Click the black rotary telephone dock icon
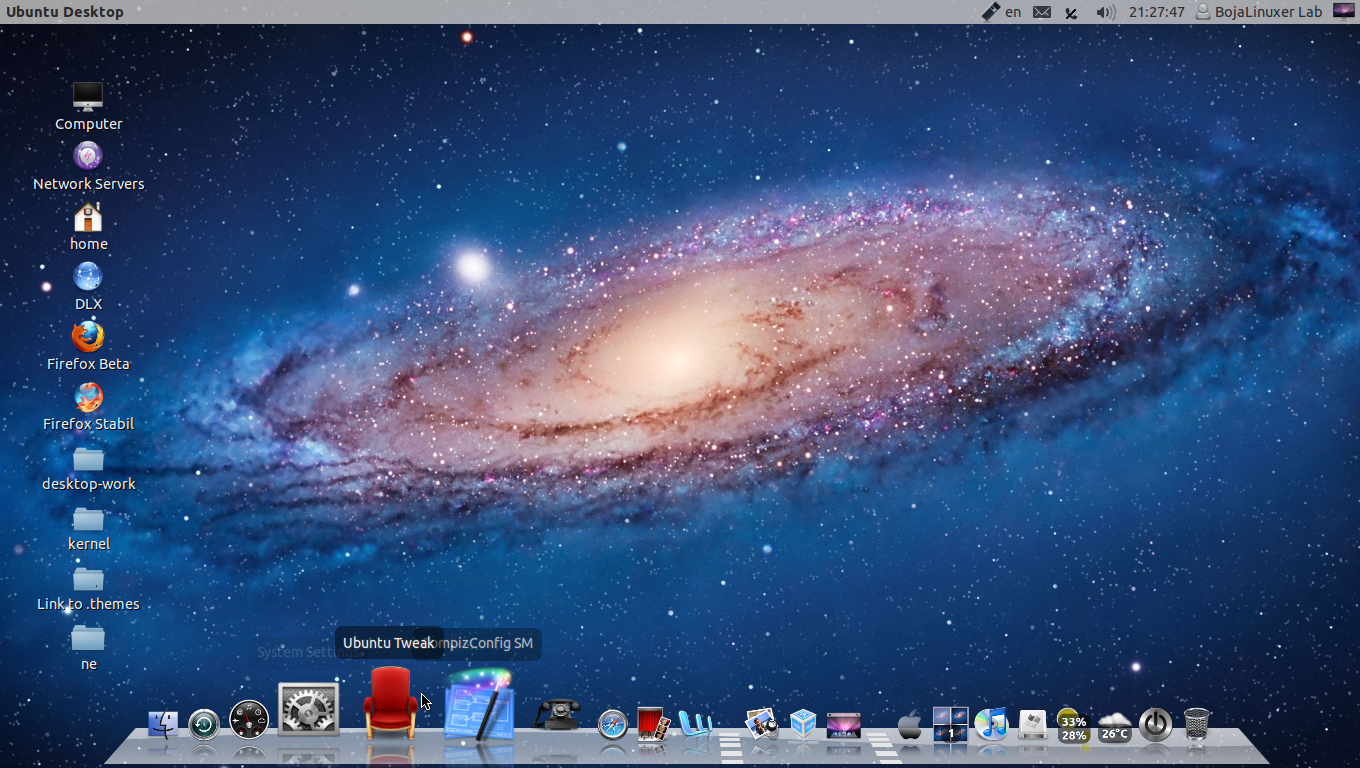The image size is (1360, 768). (x=558, y=714)
